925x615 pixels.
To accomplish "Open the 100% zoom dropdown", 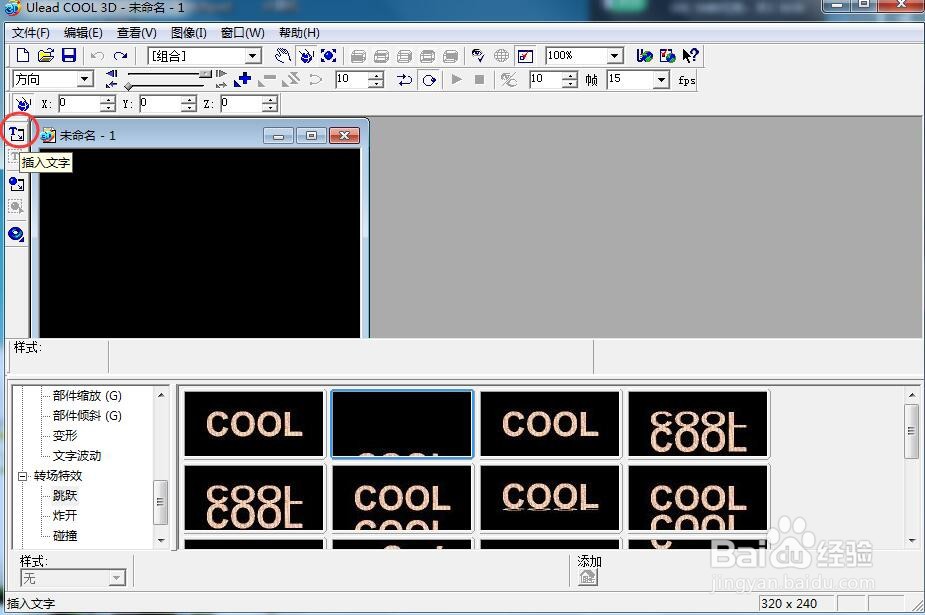I will tap(615, 56).
